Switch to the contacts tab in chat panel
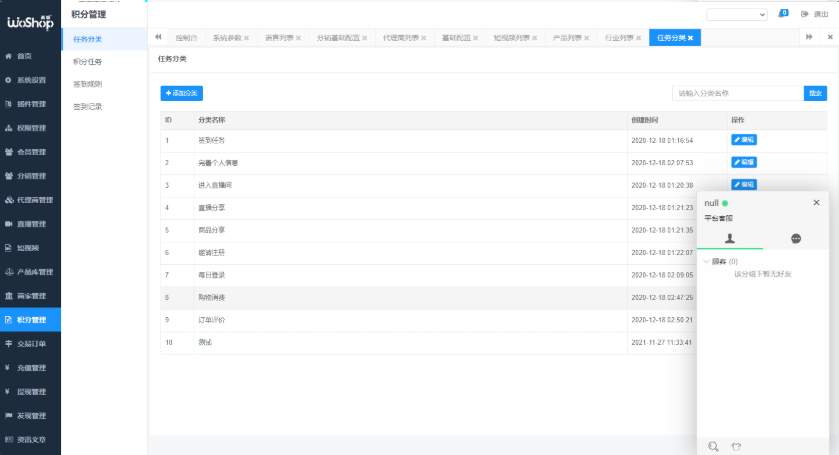 (730, 239)
